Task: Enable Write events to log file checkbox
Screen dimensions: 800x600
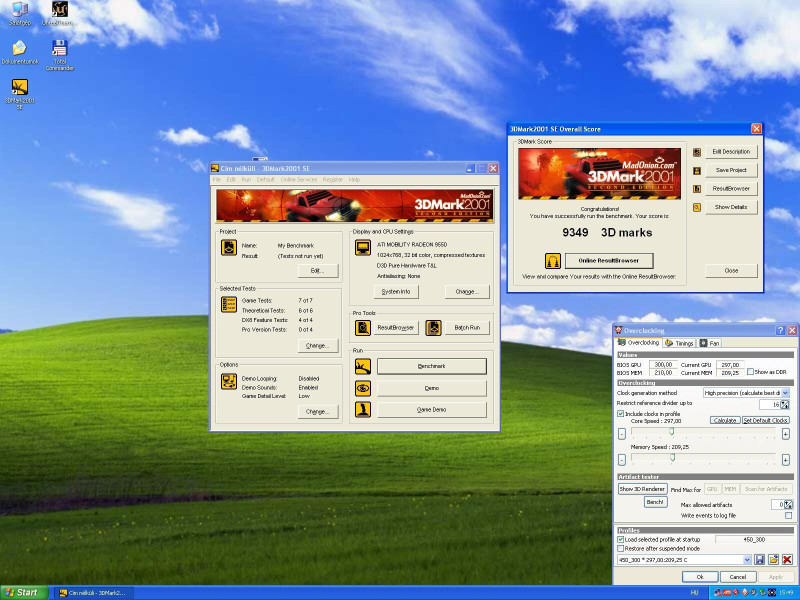Action: [788, 516]
